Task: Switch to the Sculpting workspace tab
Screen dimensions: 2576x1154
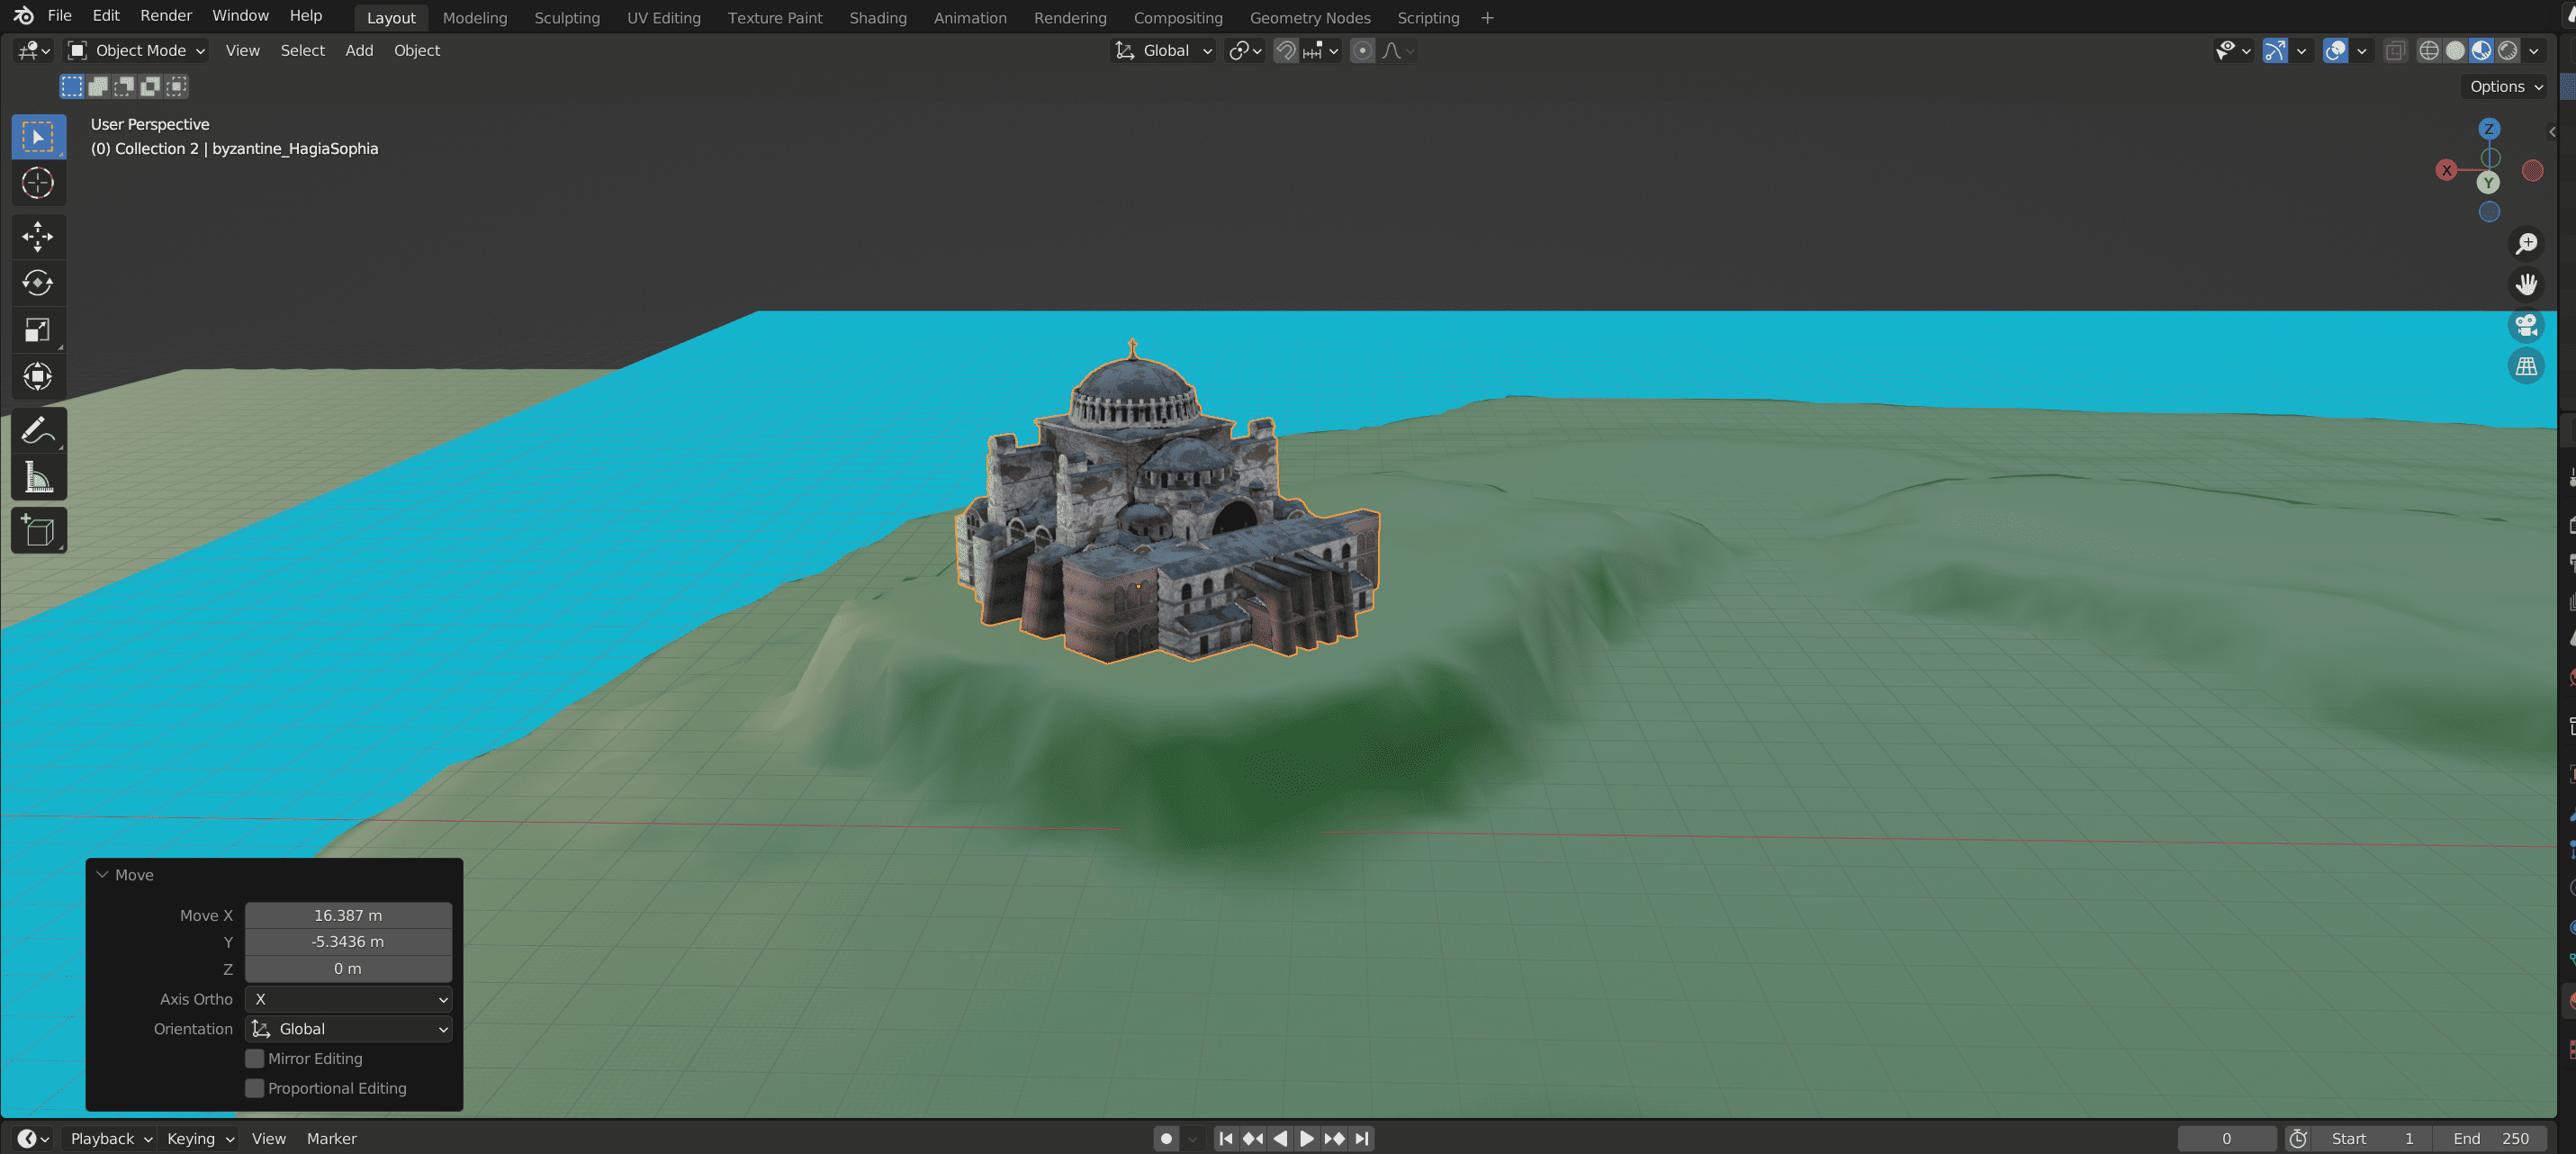Action: [x=566, y=18]
